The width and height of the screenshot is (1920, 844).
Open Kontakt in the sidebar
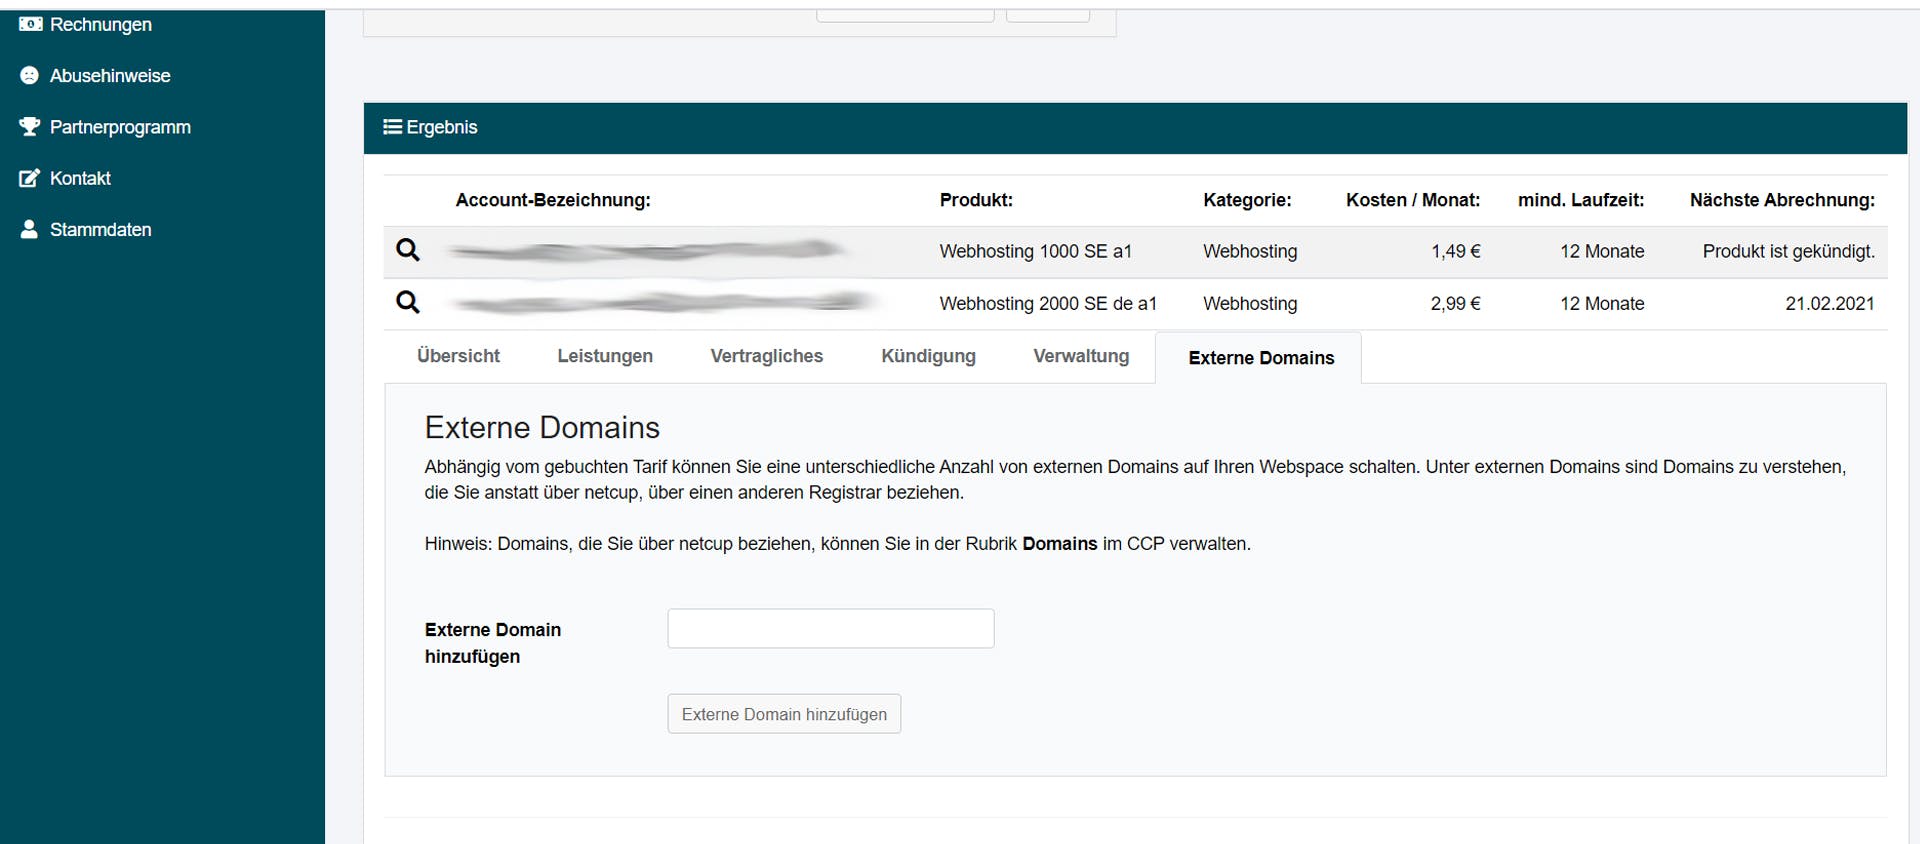click(x=80, y=178)
